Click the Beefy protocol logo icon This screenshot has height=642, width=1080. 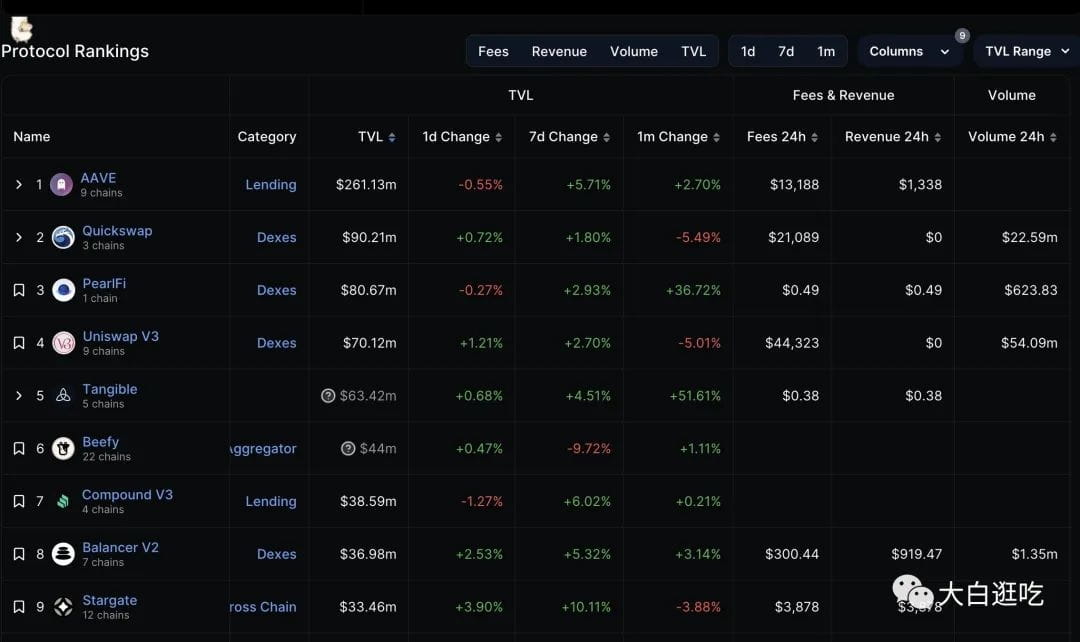click(x=63, y=448)
